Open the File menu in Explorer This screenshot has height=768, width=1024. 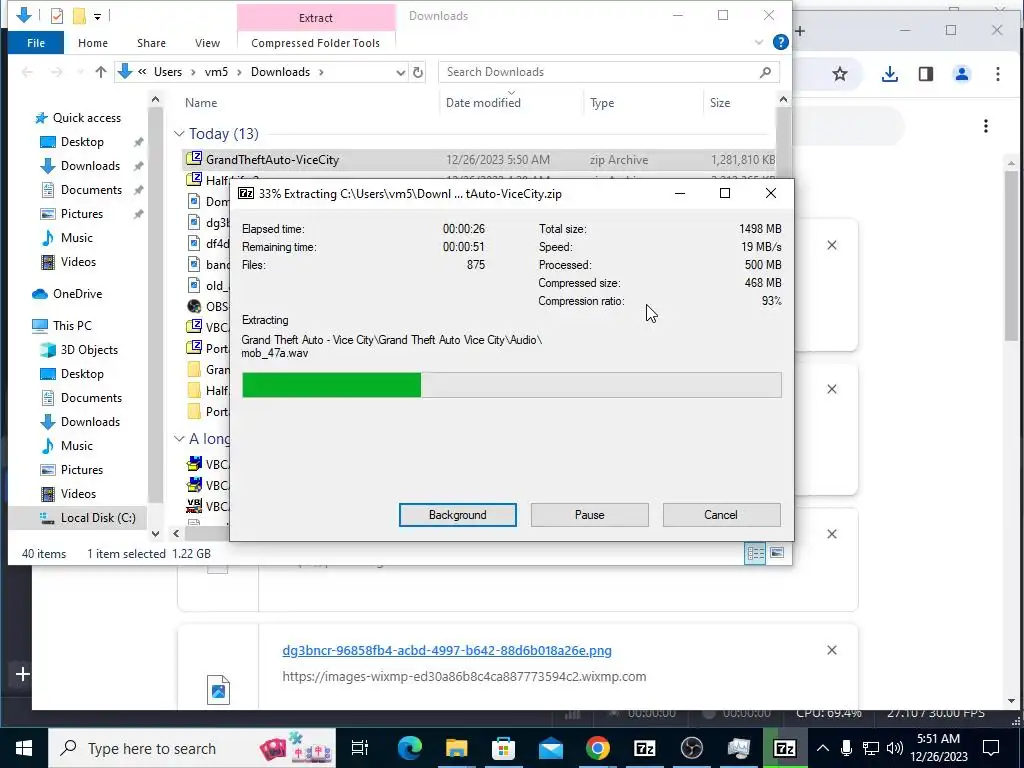click(36, 43)
